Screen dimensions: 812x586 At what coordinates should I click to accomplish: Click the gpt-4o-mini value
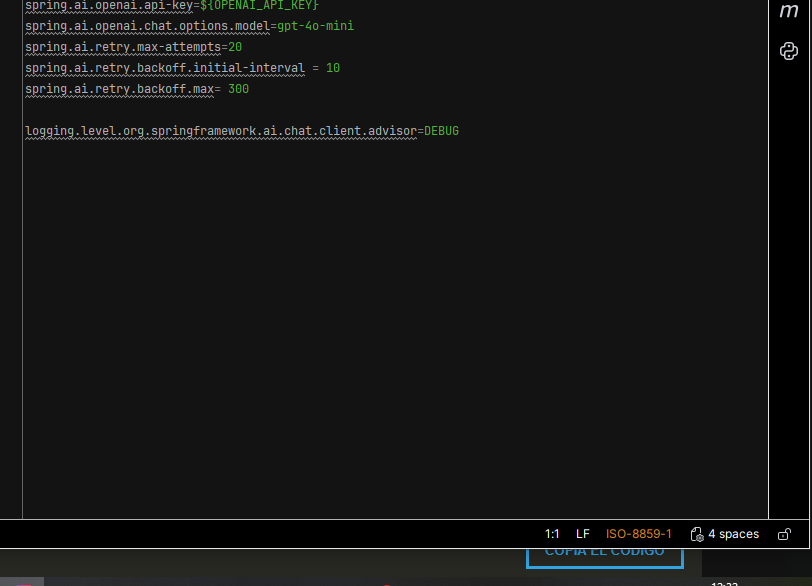point(315,26)
